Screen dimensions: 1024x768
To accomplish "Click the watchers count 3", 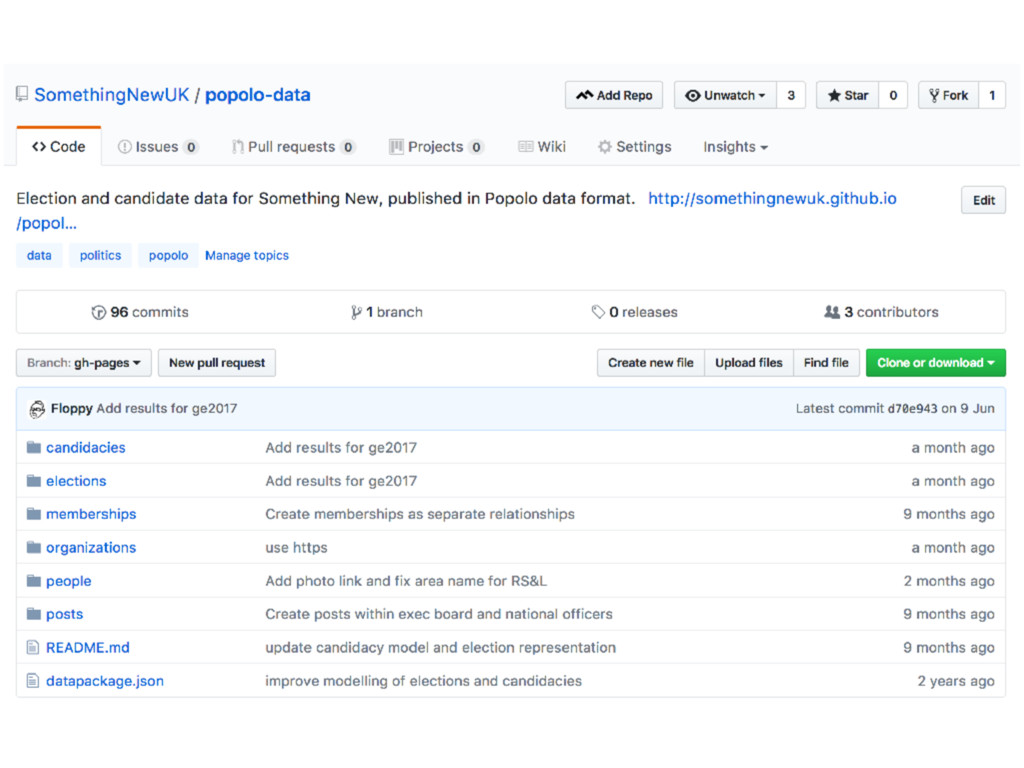I will coord(791,95).
